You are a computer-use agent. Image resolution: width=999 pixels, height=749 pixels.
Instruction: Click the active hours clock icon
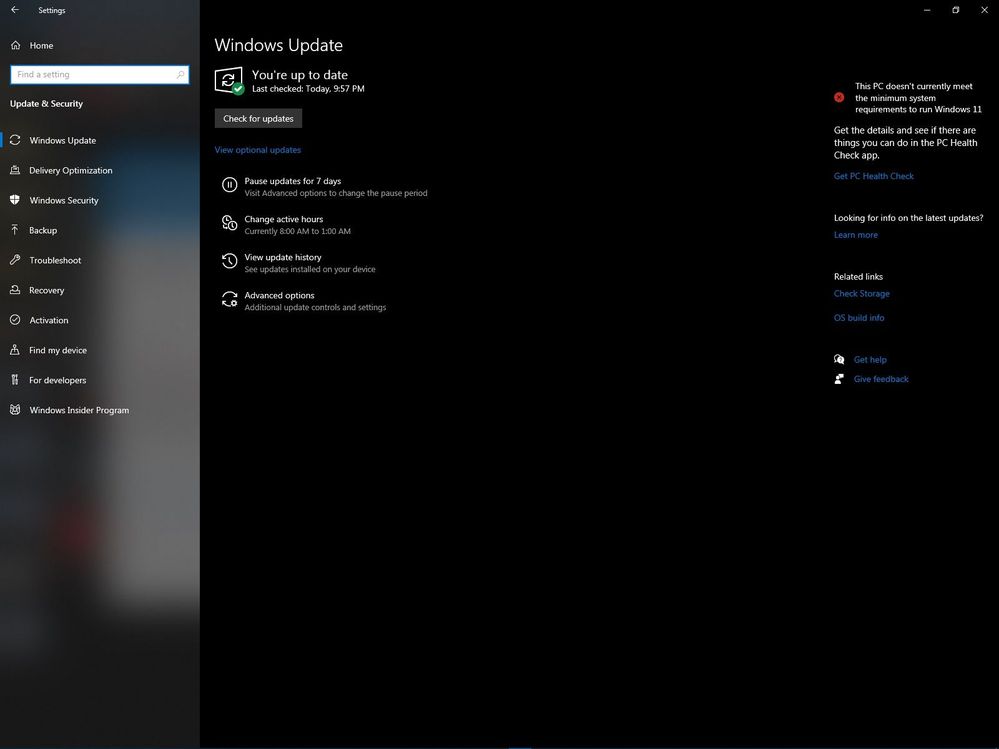pos(229,223)
